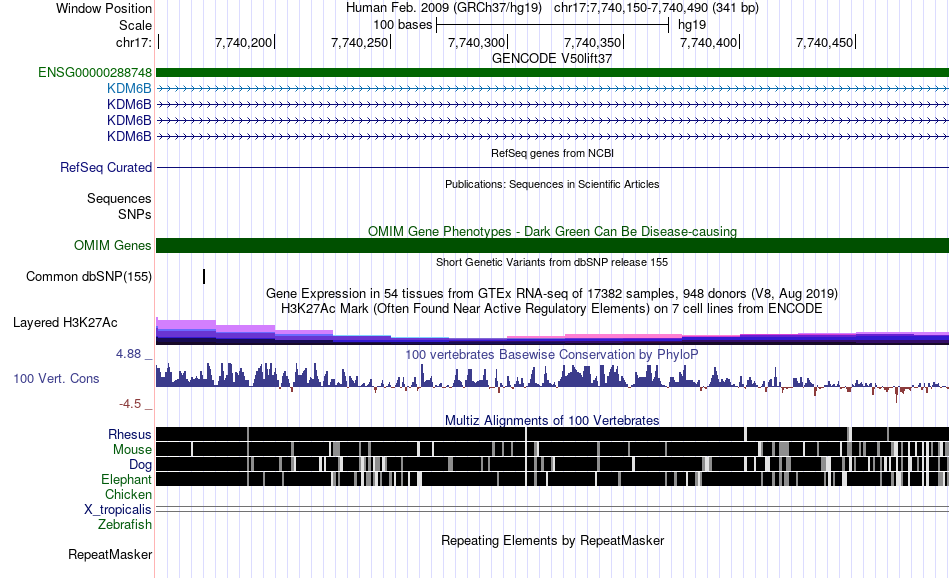Open the RefSeq genes from NCBI title
The height and width of the screenshot is (578, 950).
[553, 153]
